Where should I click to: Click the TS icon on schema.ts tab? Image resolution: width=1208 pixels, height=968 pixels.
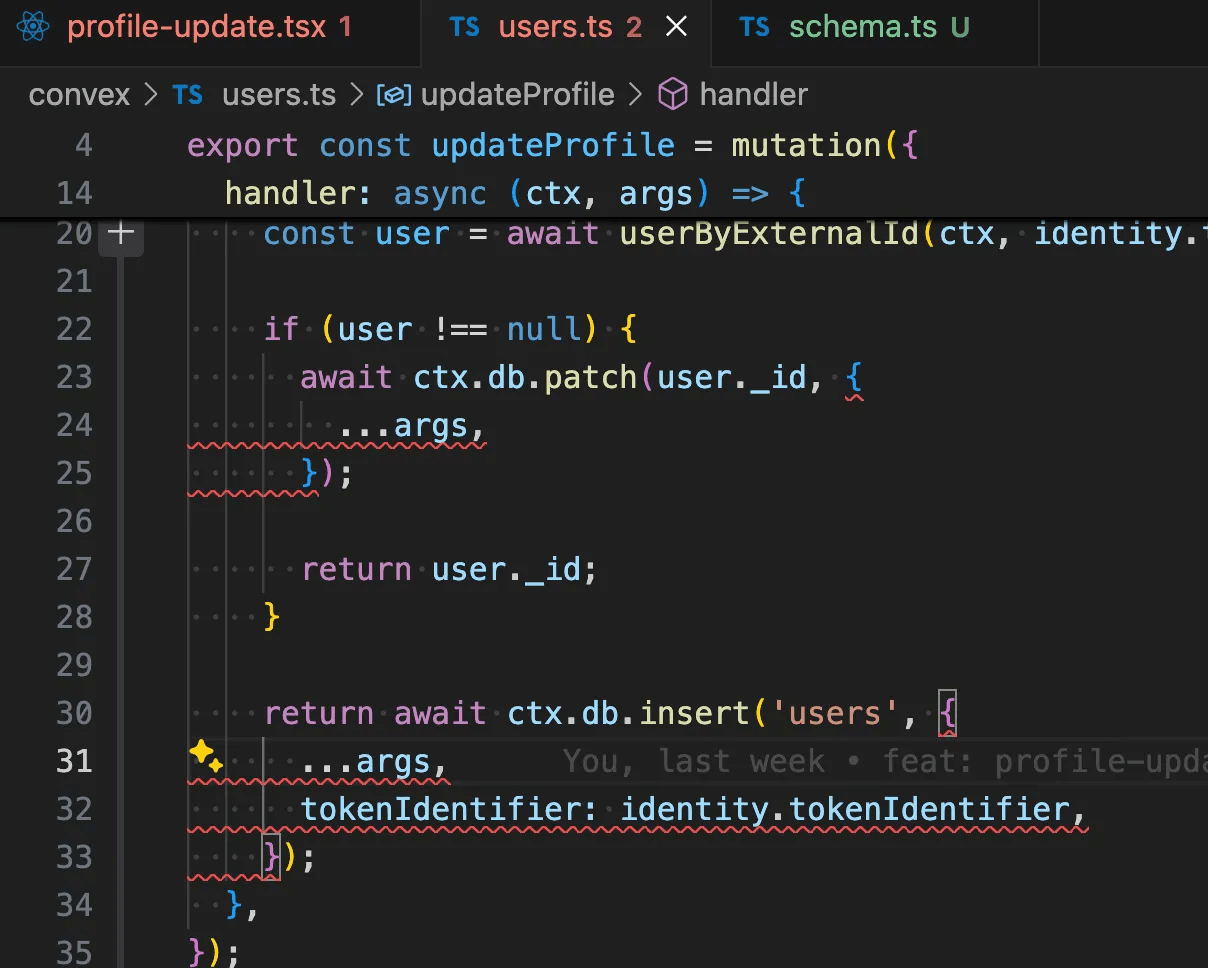[754, 27]
